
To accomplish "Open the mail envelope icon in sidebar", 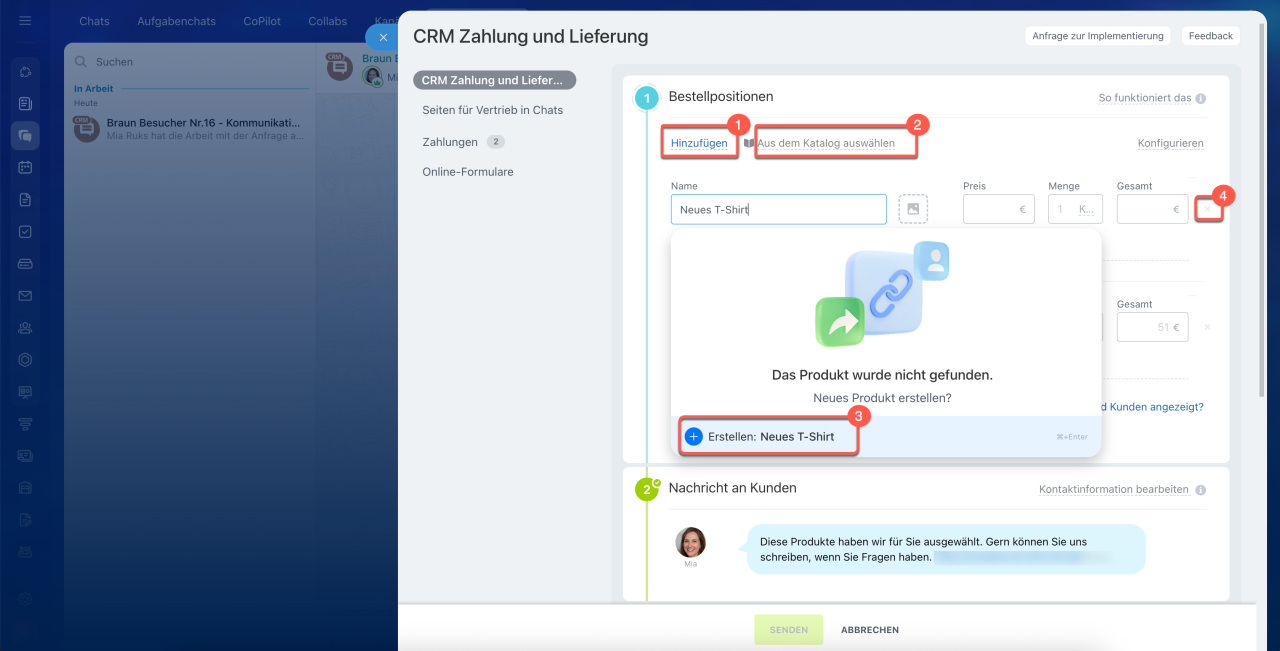I will click(x=25, y=295).
